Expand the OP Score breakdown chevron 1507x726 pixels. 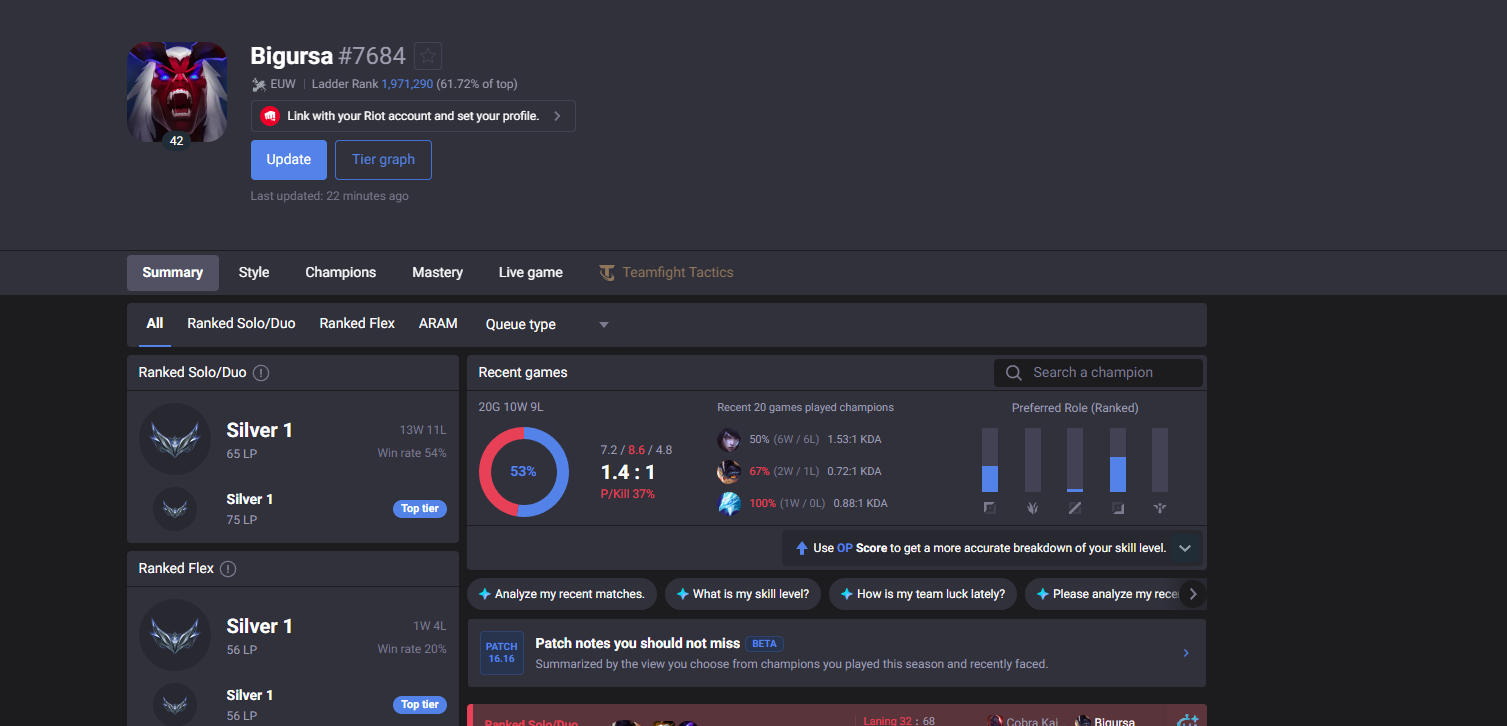coord(1185,549)
